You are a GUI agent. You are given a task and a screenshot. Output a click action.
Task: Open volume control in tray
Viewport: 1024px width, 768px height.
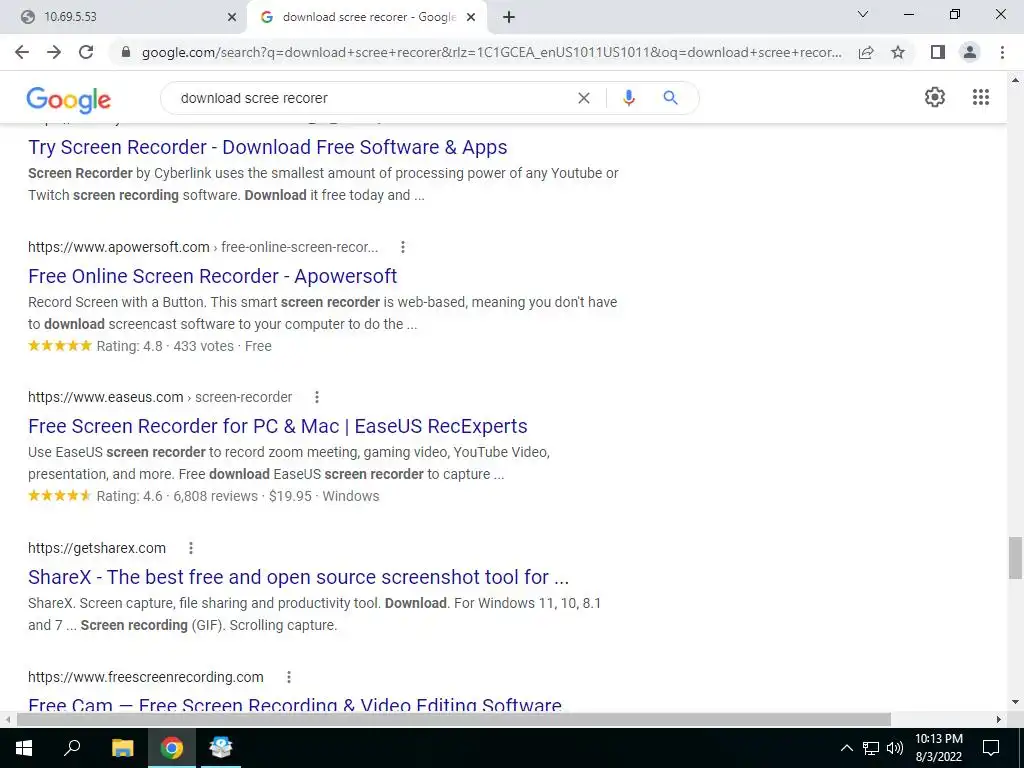click(x=895, y=748)
